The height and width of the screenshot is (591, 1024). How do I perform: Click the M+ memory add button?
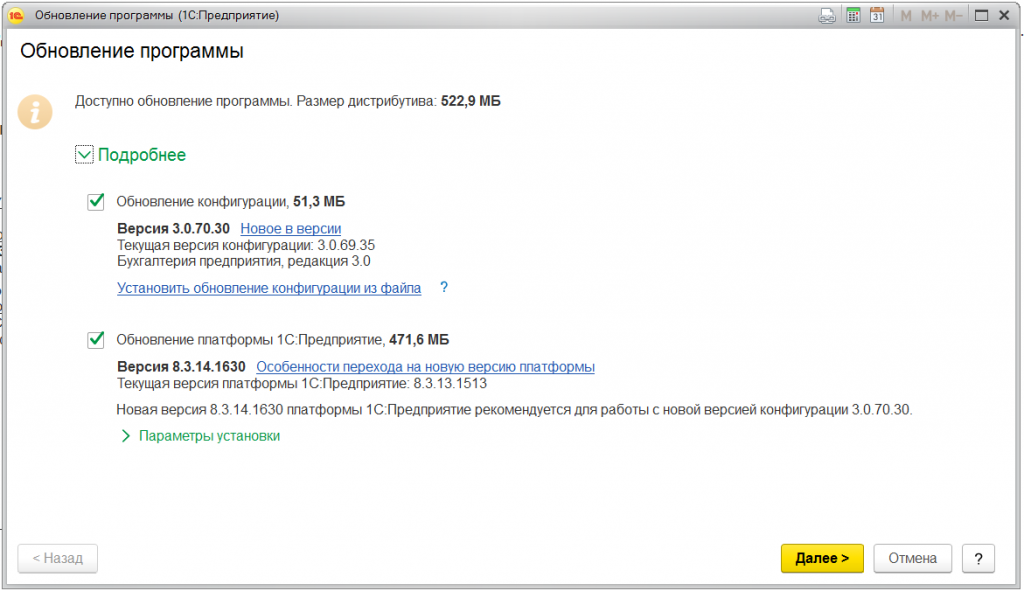(929, 16)
